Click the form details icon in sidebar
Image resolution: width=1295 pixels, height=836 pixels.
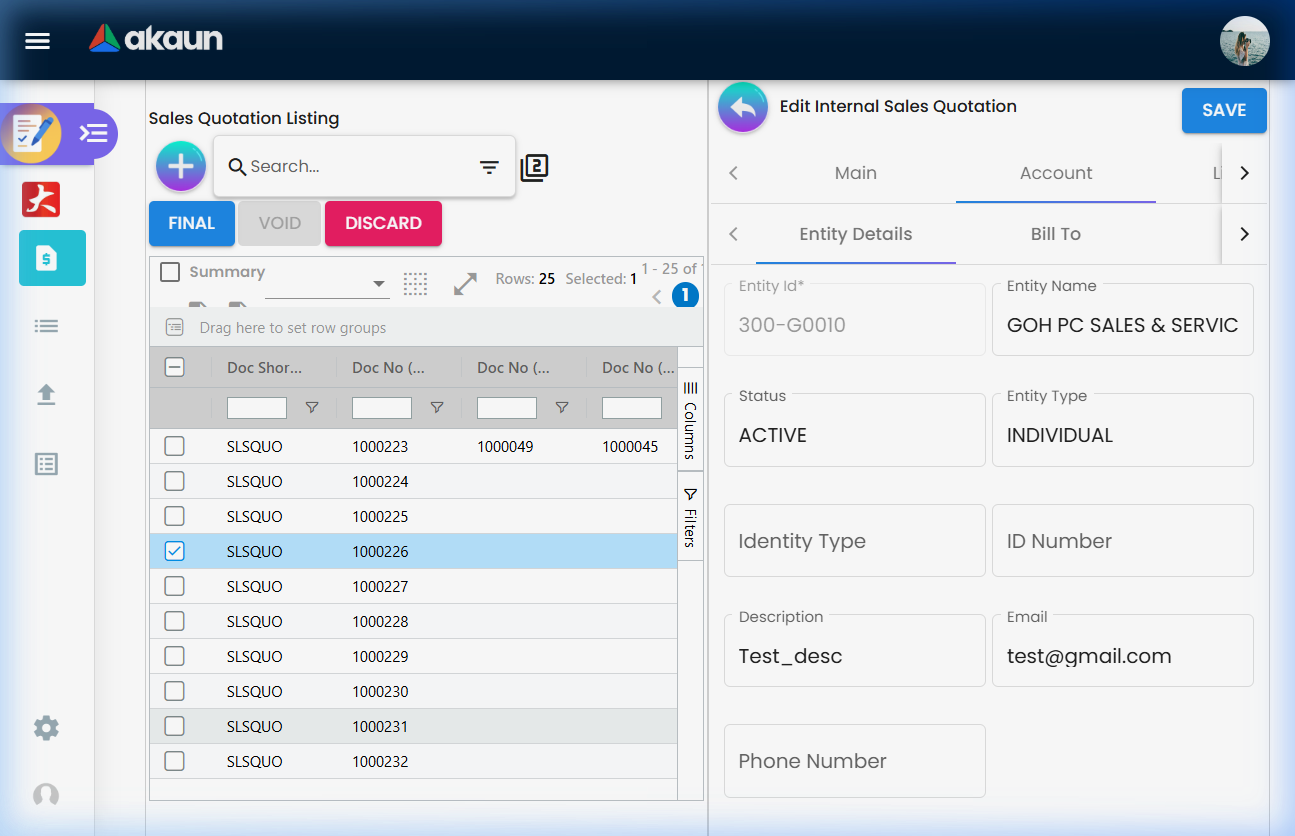coord(45,463)
